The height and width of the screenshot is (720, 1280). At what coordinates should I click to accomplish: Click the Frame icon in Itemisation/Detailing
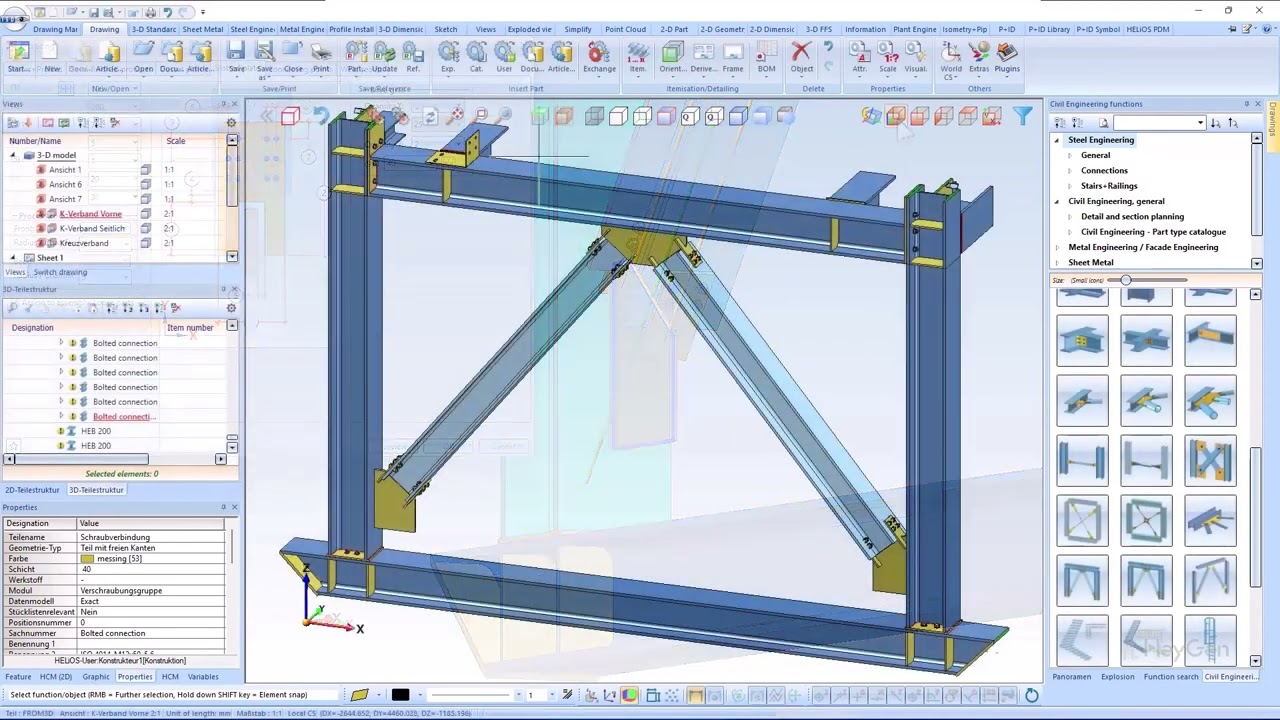click(733, 56)
